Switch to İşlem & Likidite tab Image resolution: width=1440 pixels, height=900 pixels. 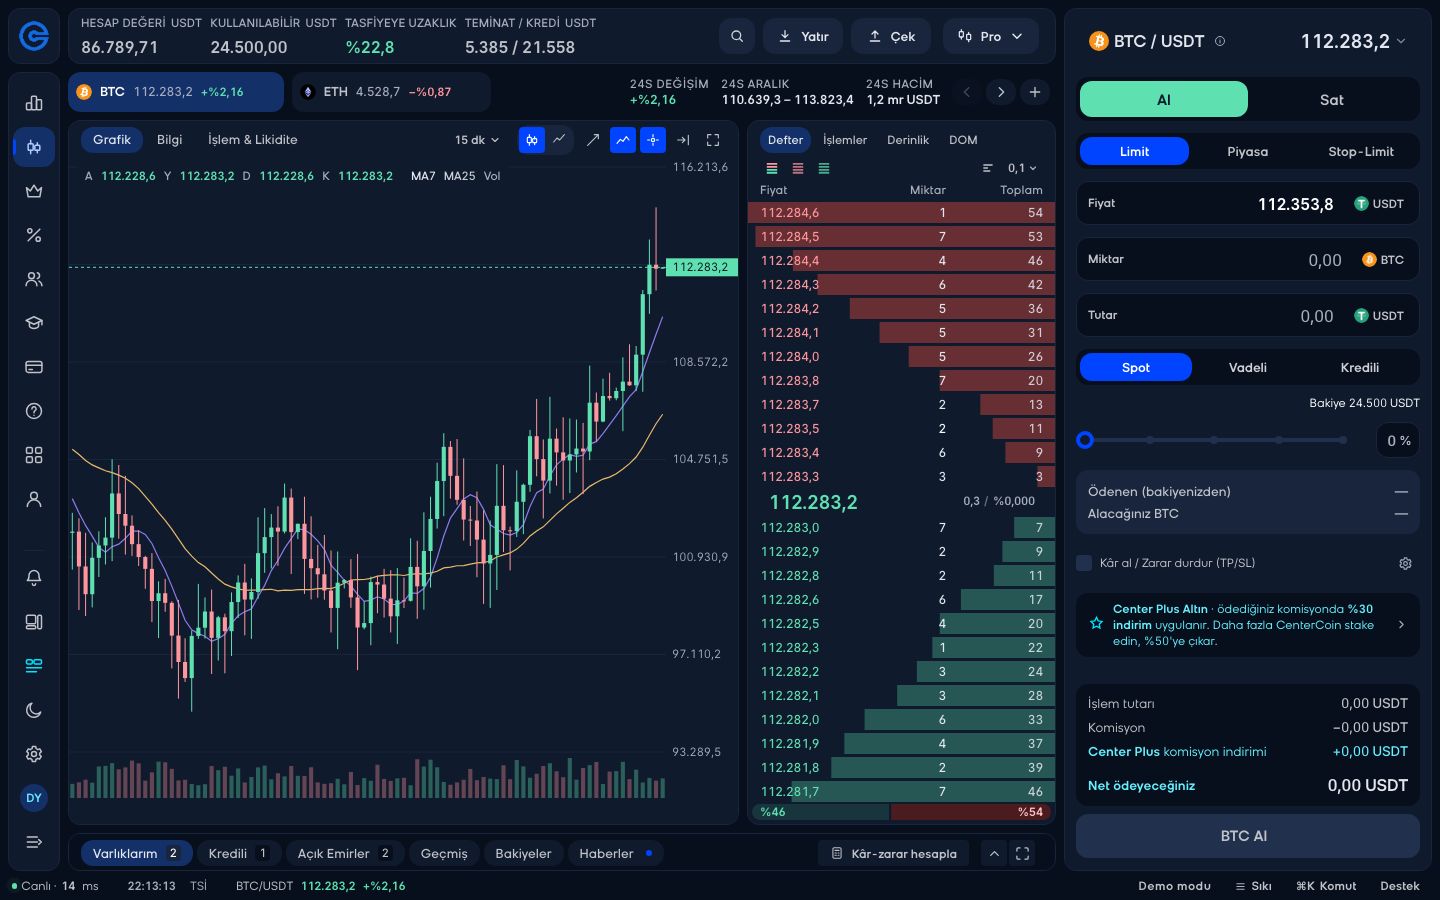(253, 140)
